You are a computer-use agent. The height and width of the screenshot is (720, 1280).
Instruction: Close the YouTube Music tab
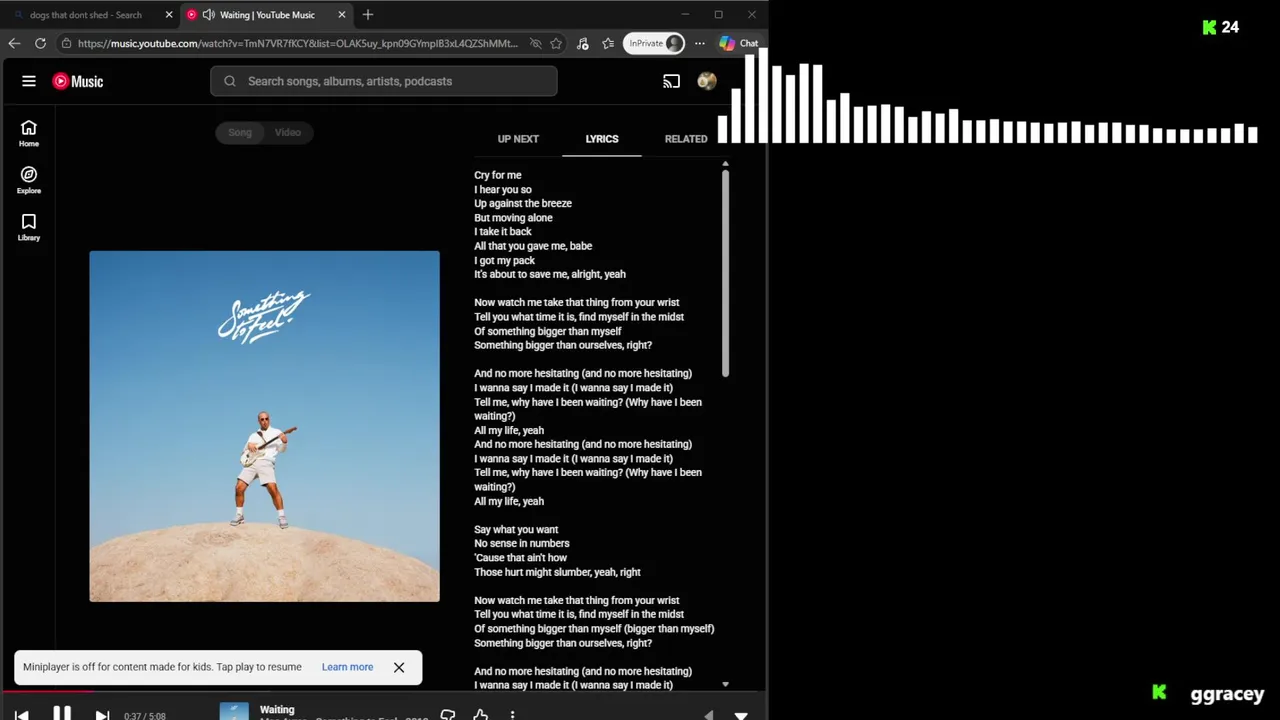pos(342,15)
